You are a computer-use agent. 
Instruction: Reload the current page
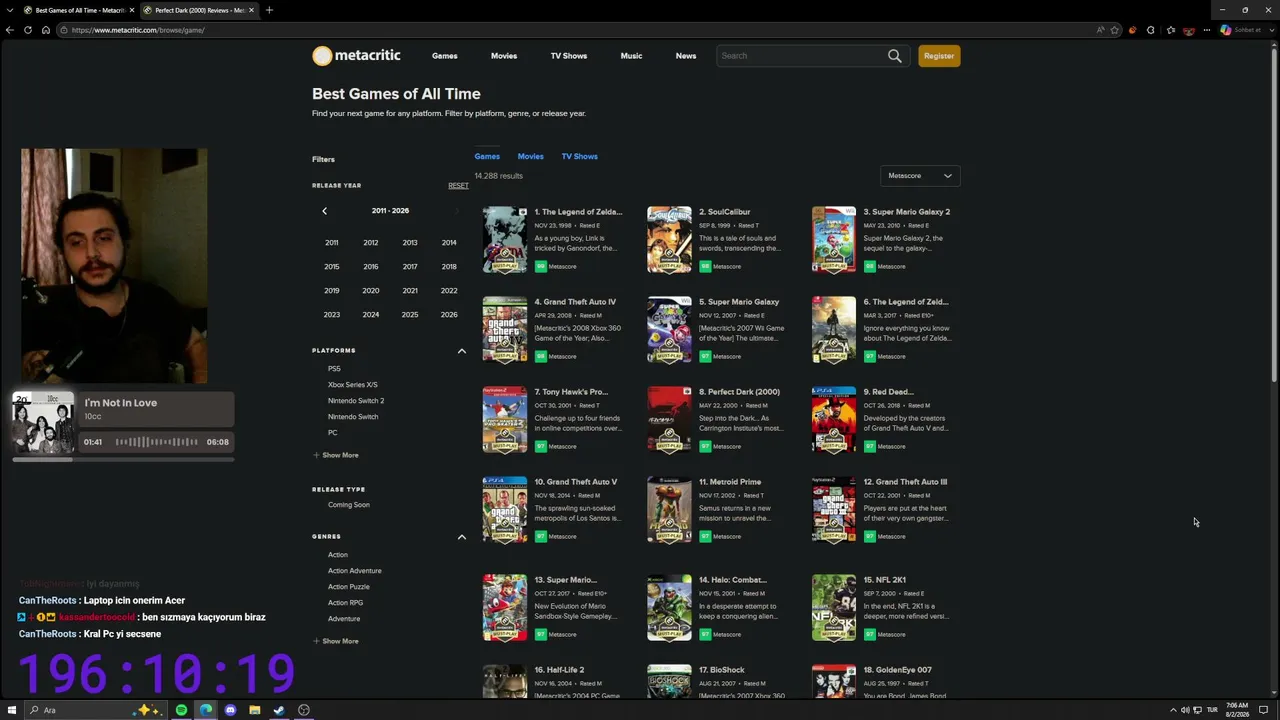28,30
